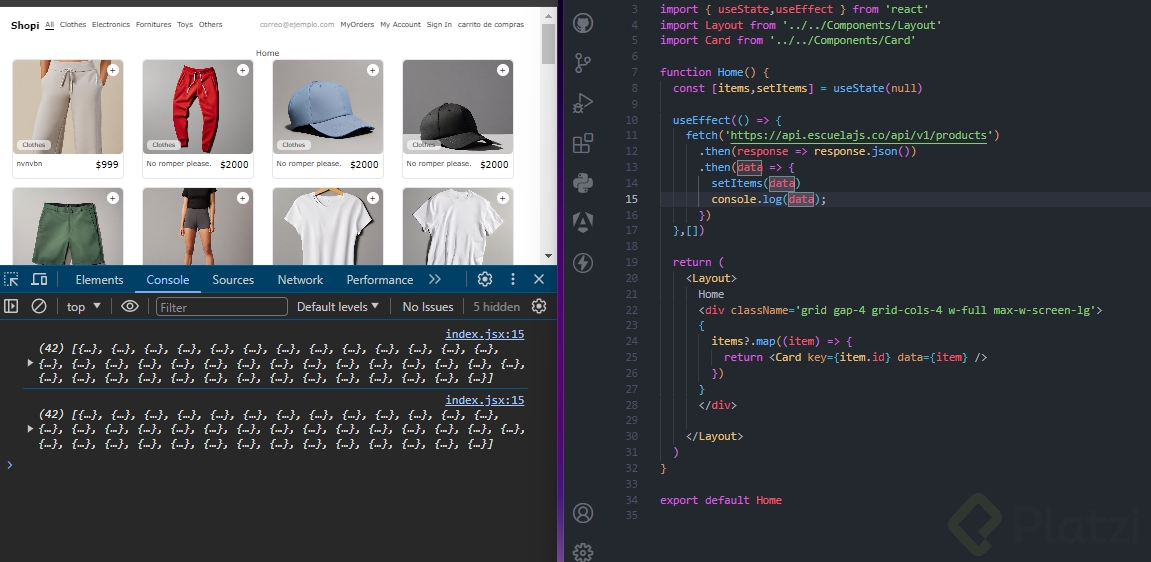Image resolution: width=1151 pixels, height=562 pixels.
Task: Open the 'Default levels' log dropdown
Action: (x=338, y=307)
